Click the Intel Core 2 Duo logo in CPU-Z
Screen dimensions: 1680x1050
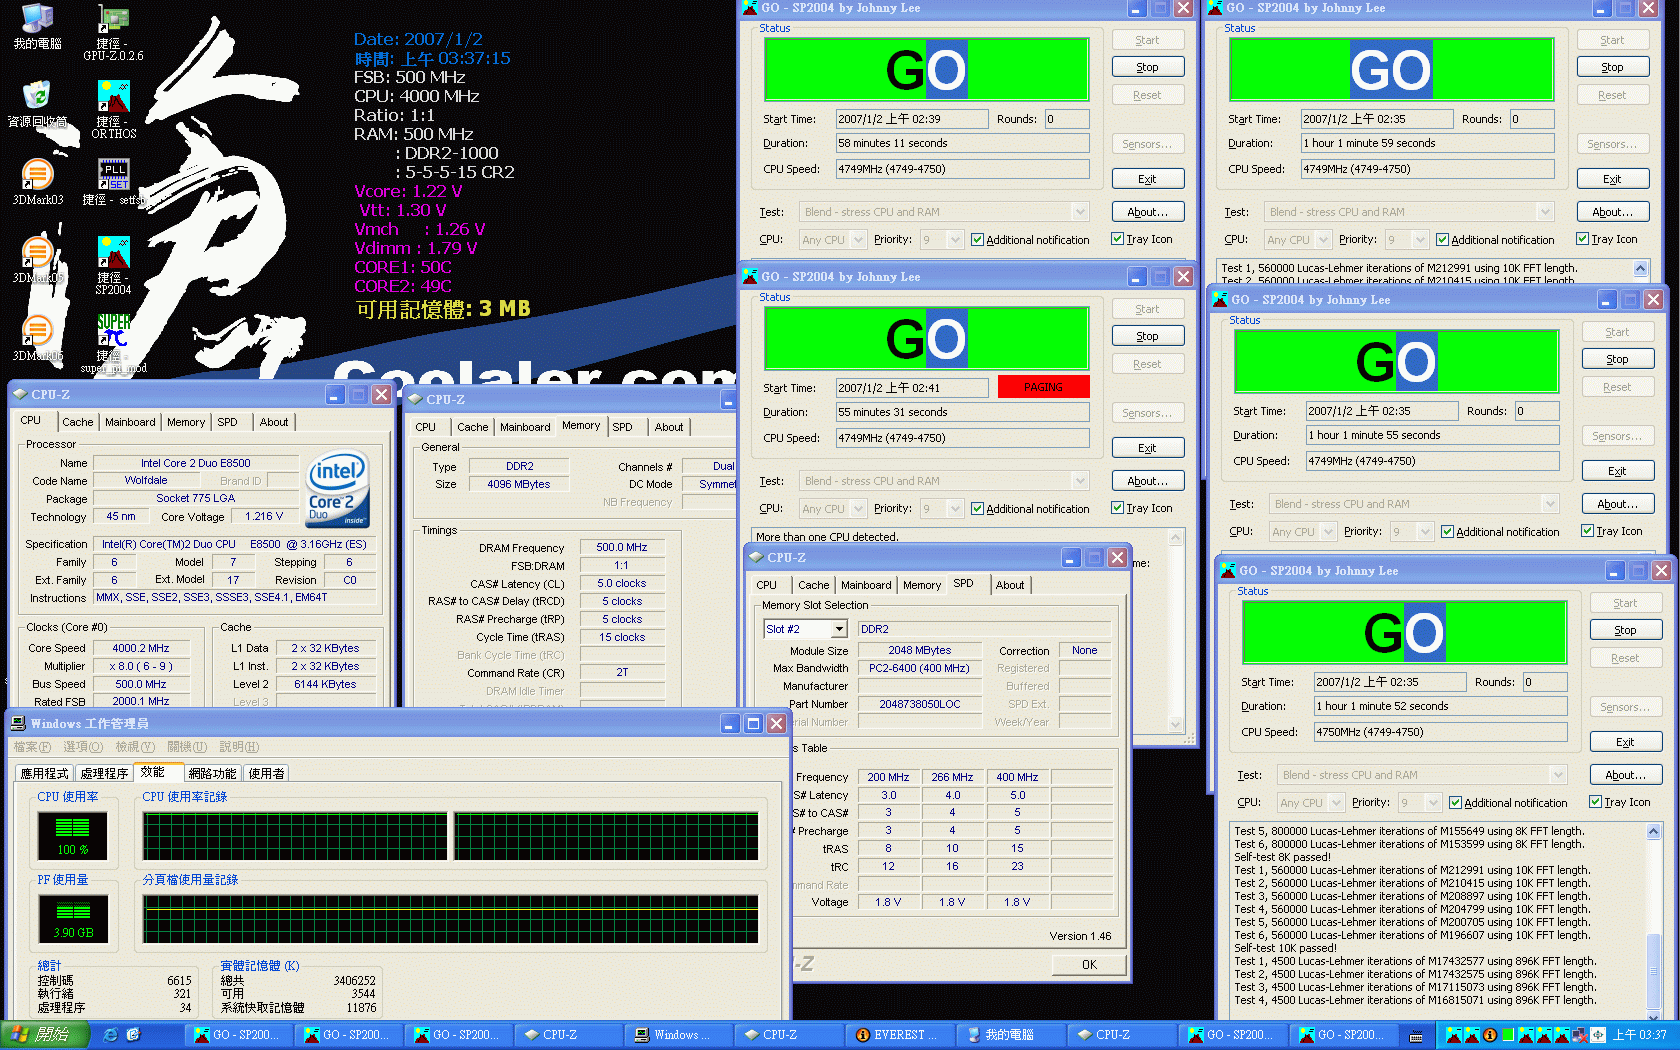337,488
